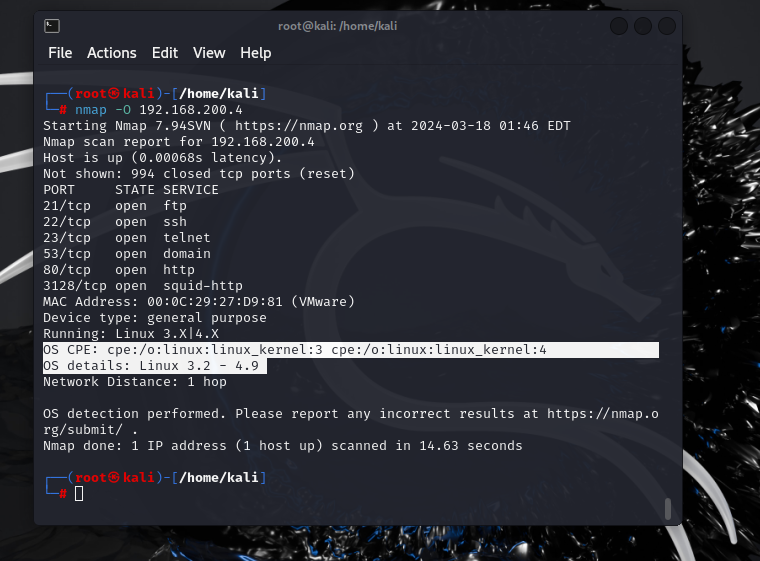The image size is (760, 561).
Task: Click the Nmap scan report for 192.168.200.4 line
Action: pyautogui.click(x=179, y=142)
